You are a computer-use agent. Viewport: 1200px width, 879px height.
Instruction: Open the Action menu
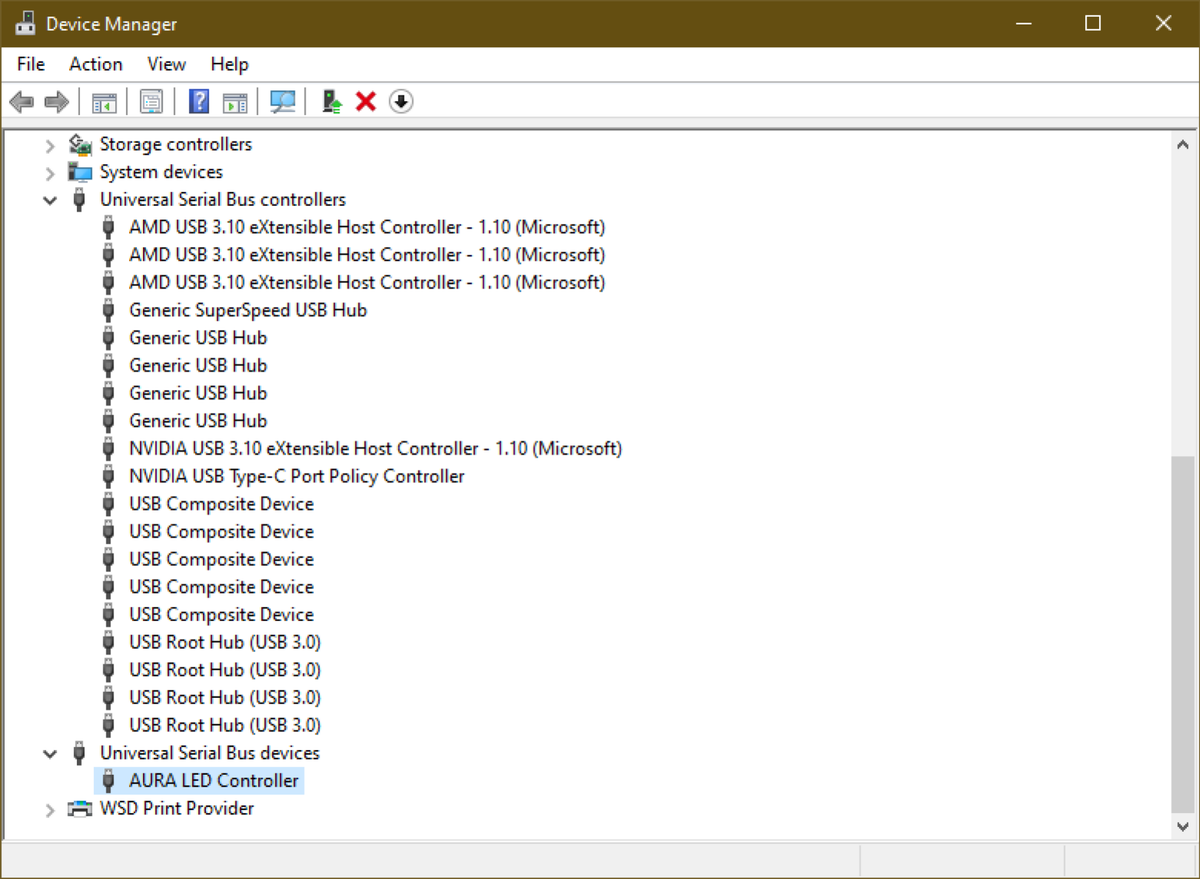click(96, 64)
